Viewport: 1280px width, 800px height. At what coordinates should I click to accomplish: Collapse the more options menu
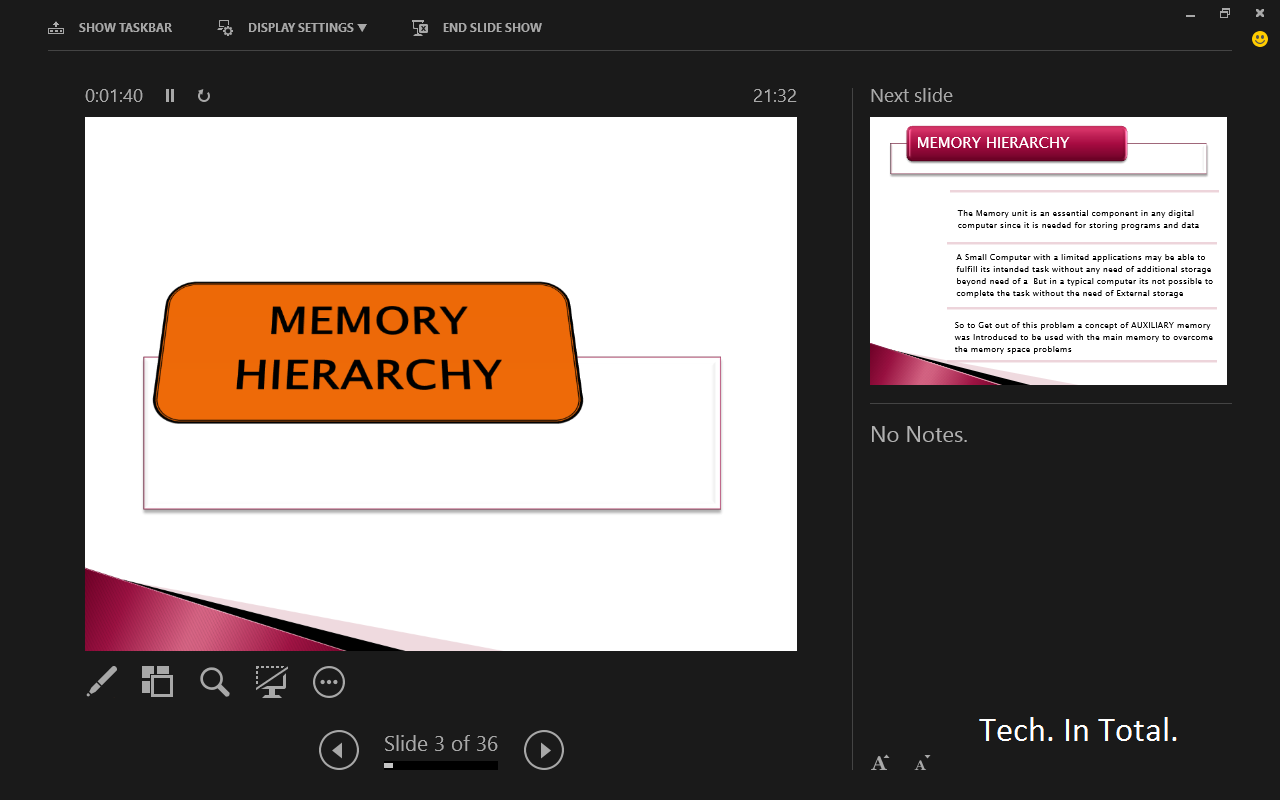328,682
